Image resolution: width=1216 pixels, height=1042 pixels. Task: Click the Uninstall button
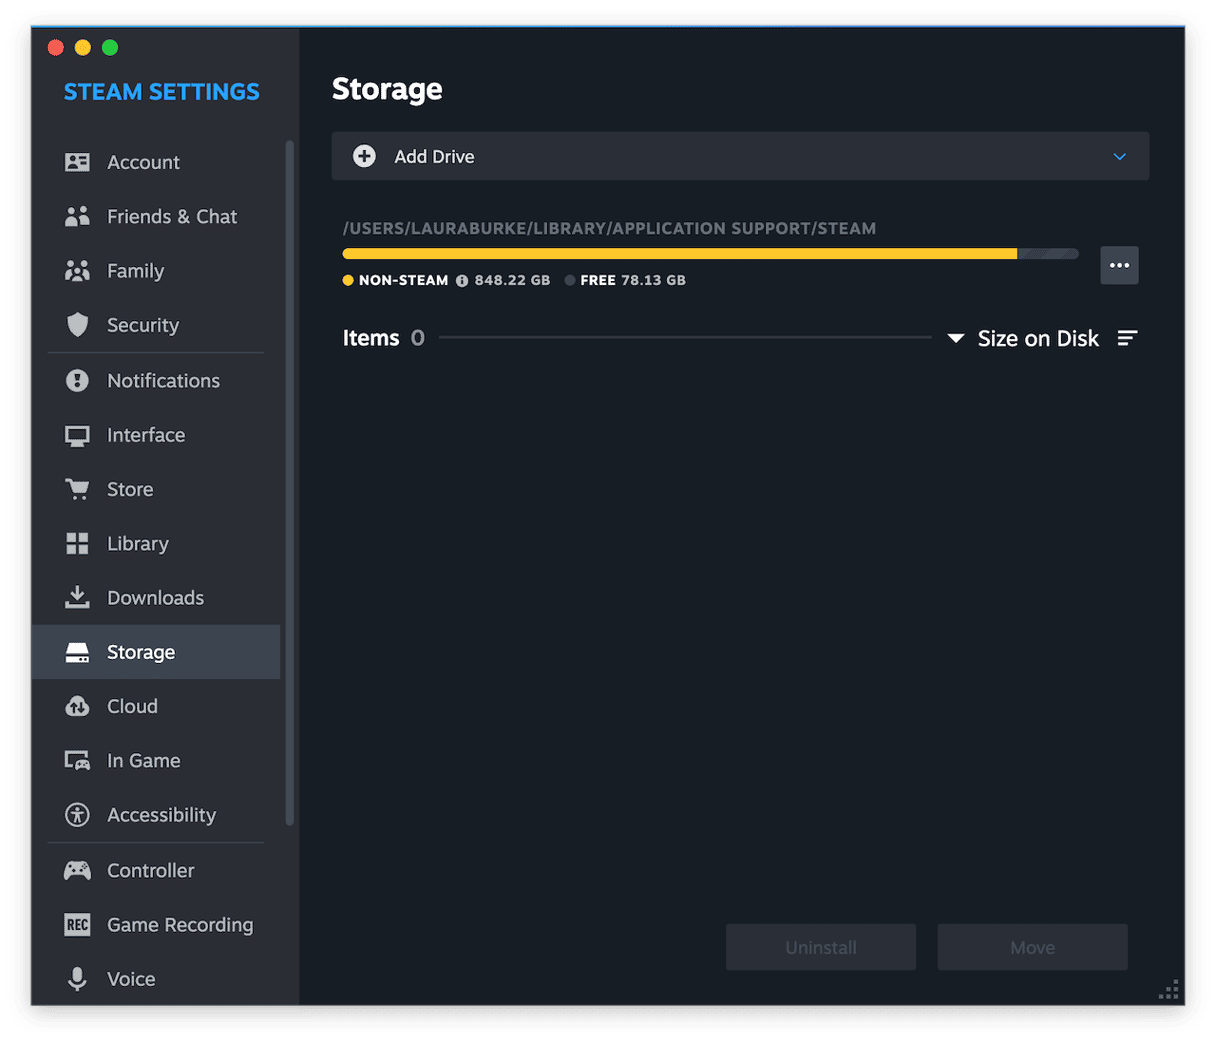820,947
